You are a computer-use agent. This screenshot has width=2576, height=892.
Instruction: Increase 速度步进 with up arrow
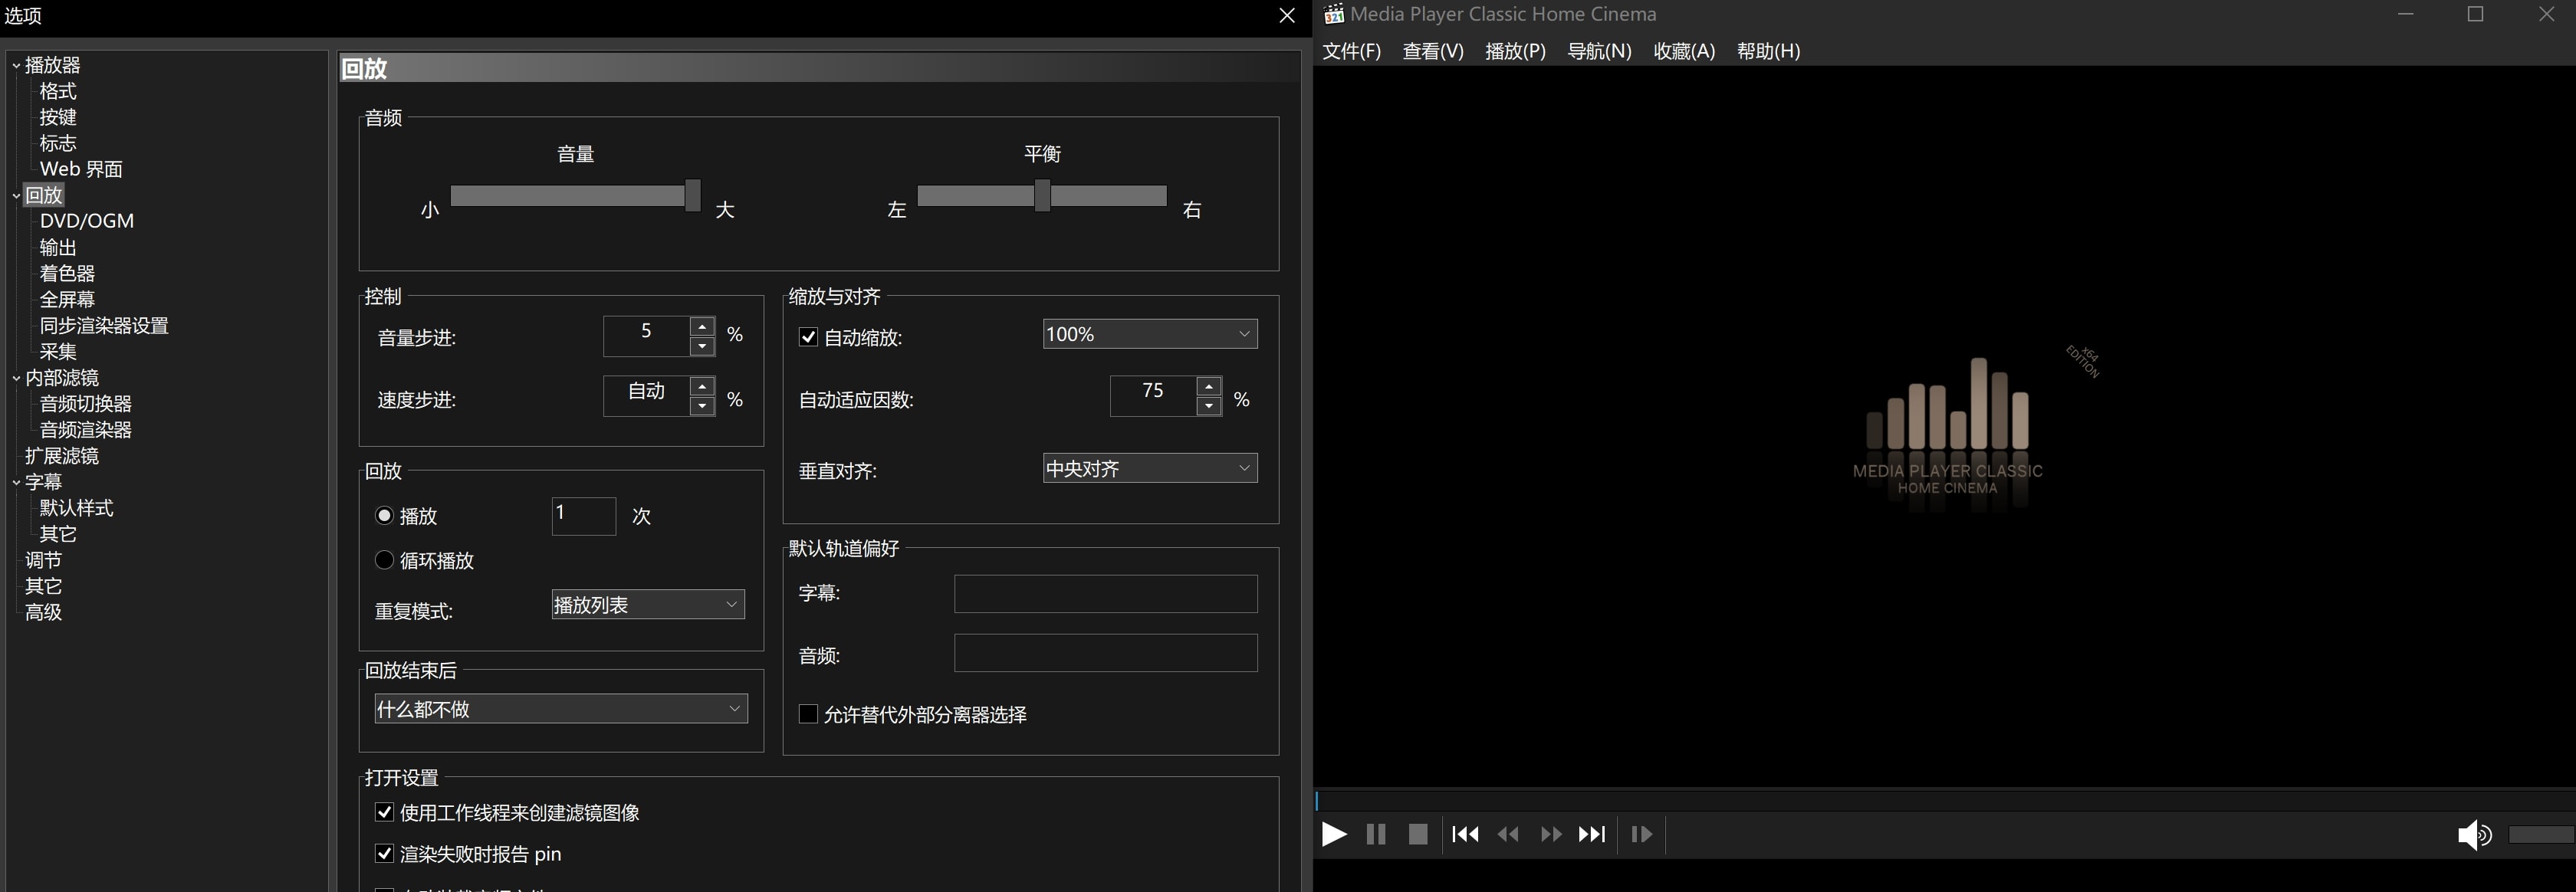click(x=702, y=386)
